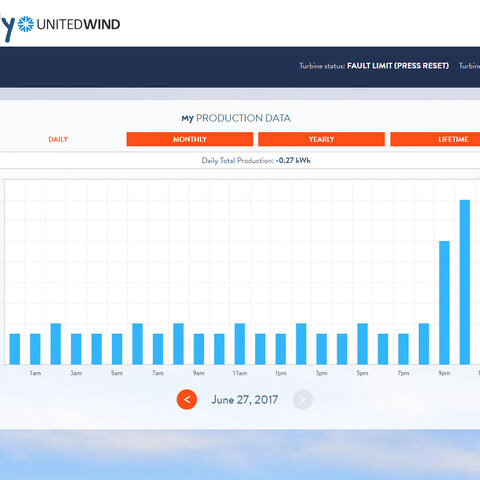Click the 7am production bar
The width and height of the screenshot is (480, 480).
158,349
